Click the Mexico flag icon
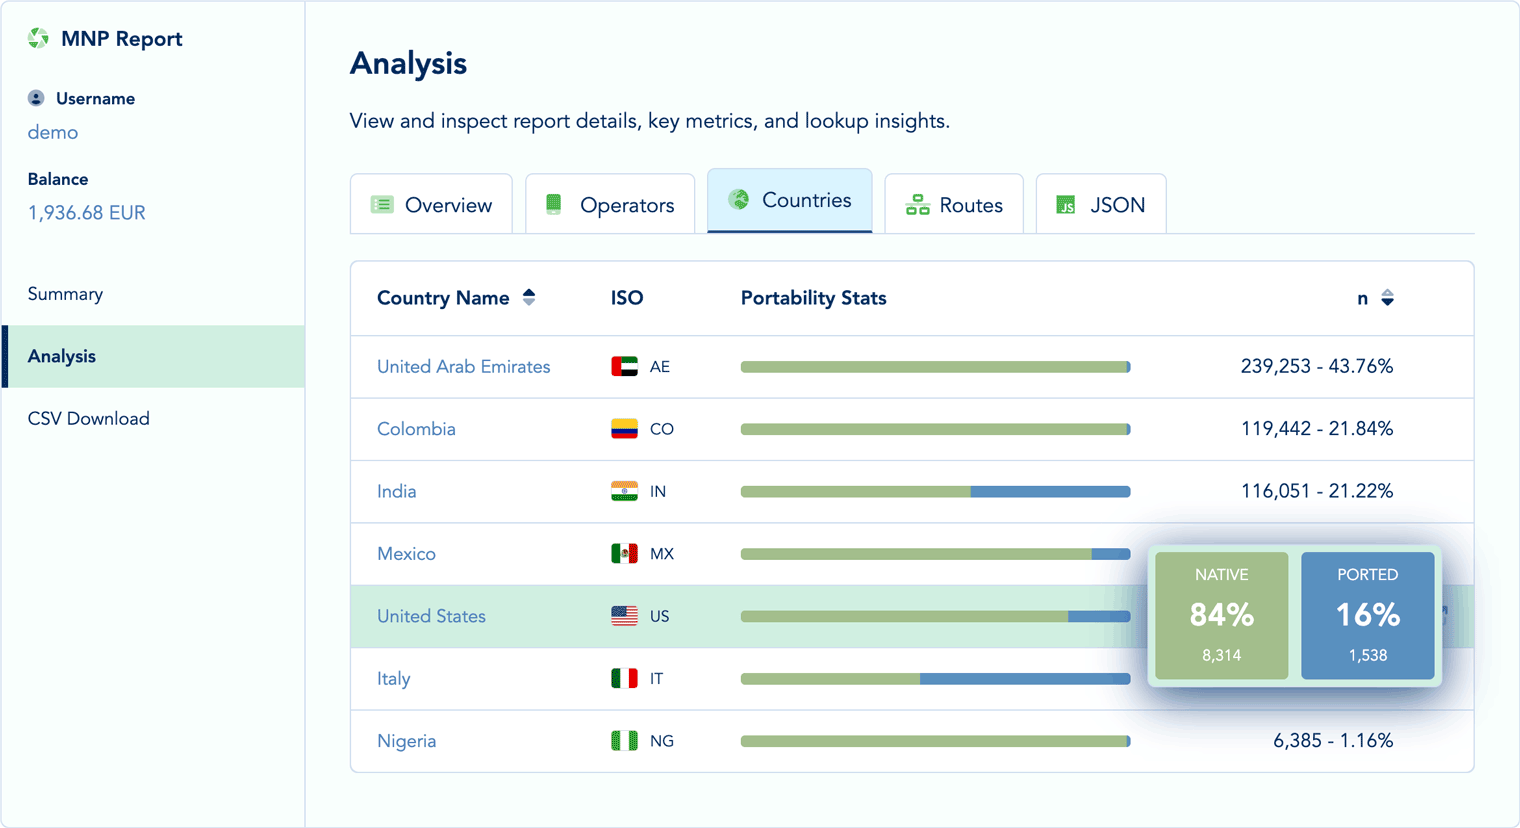Viewport: 1520px width, 828px height. [624, 554]
